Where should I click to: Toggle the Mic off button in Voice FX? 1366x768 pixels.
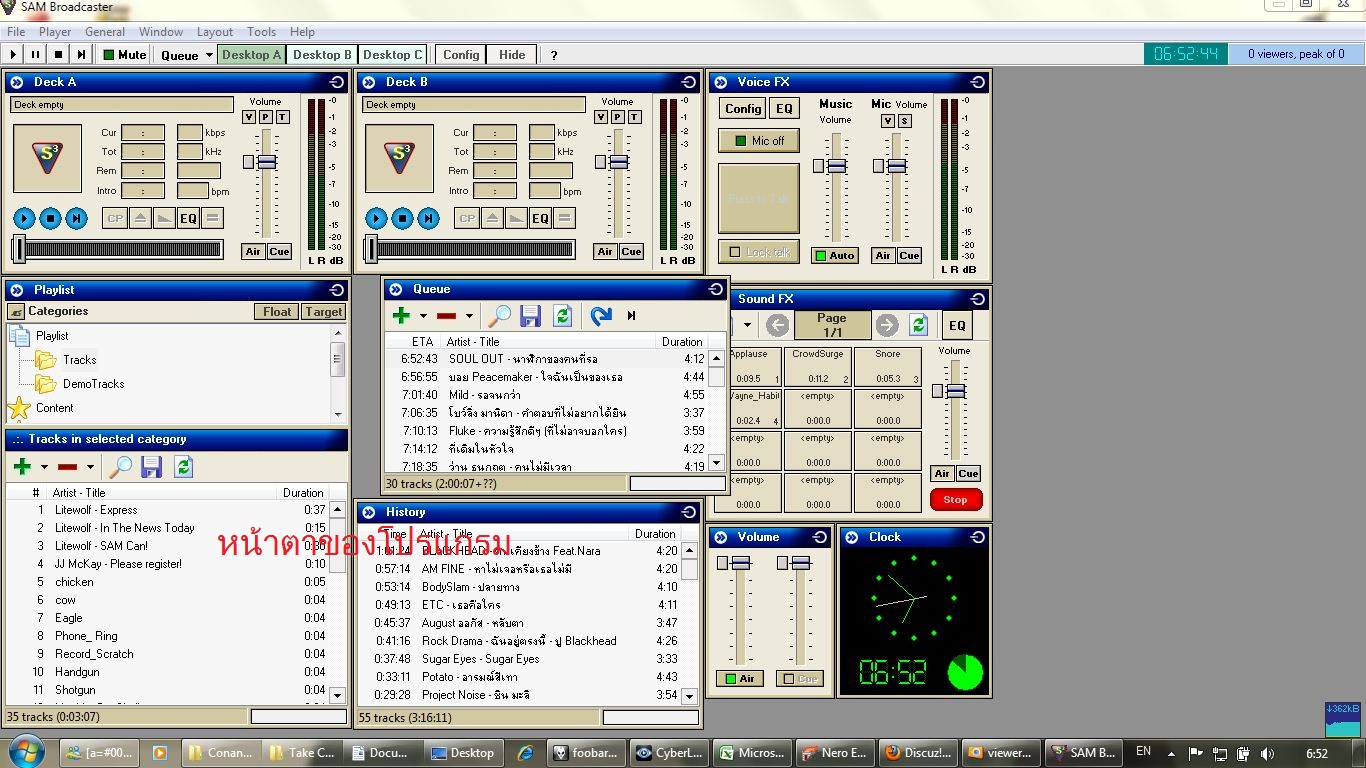759,141
